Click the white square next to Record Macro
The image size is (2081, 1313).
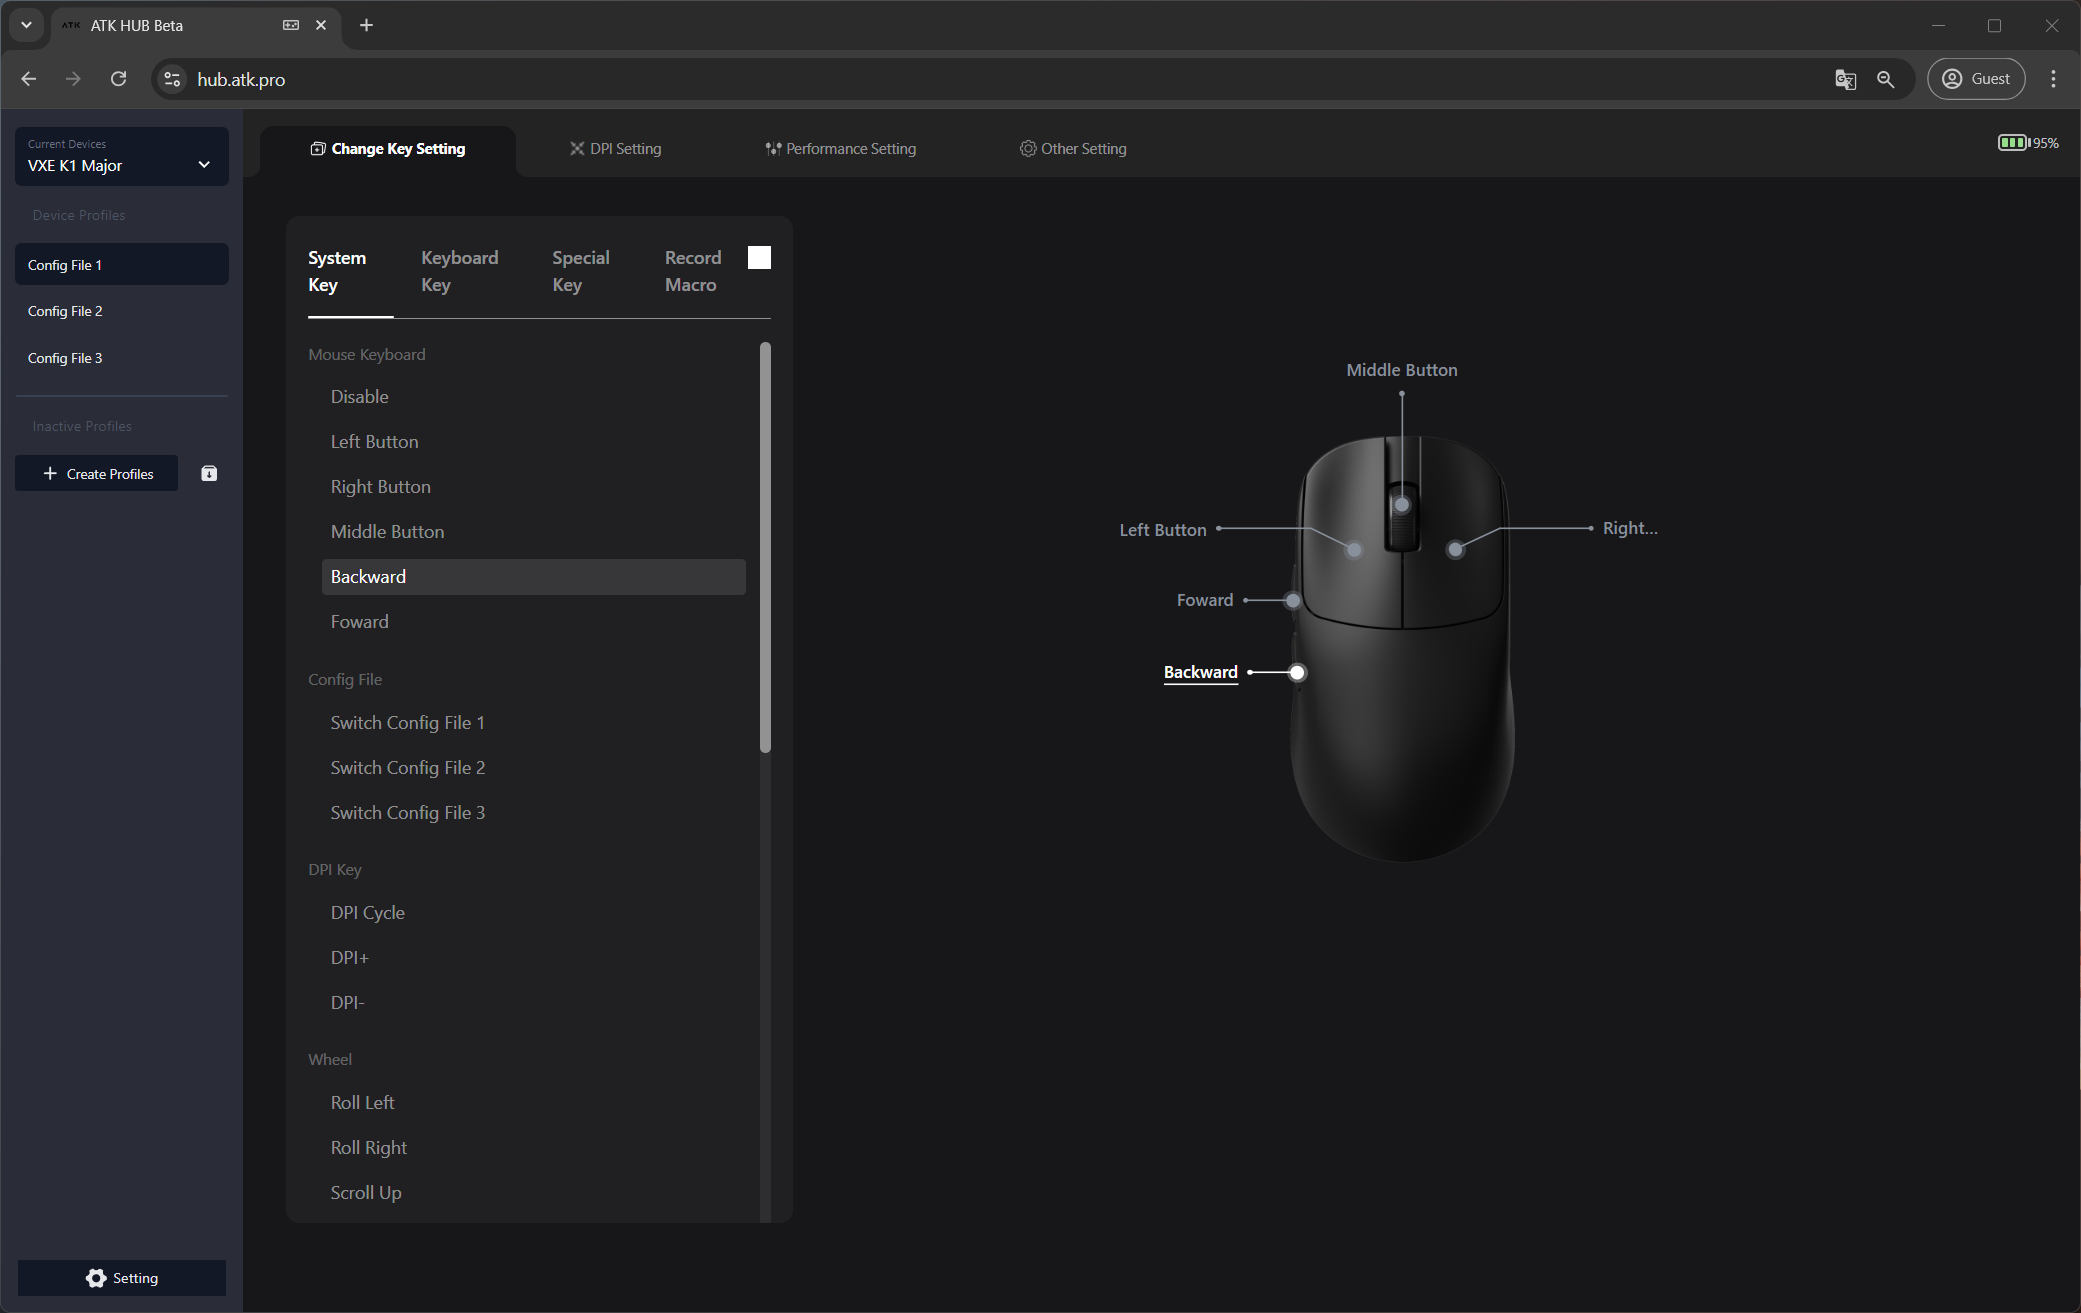(759, 258)
